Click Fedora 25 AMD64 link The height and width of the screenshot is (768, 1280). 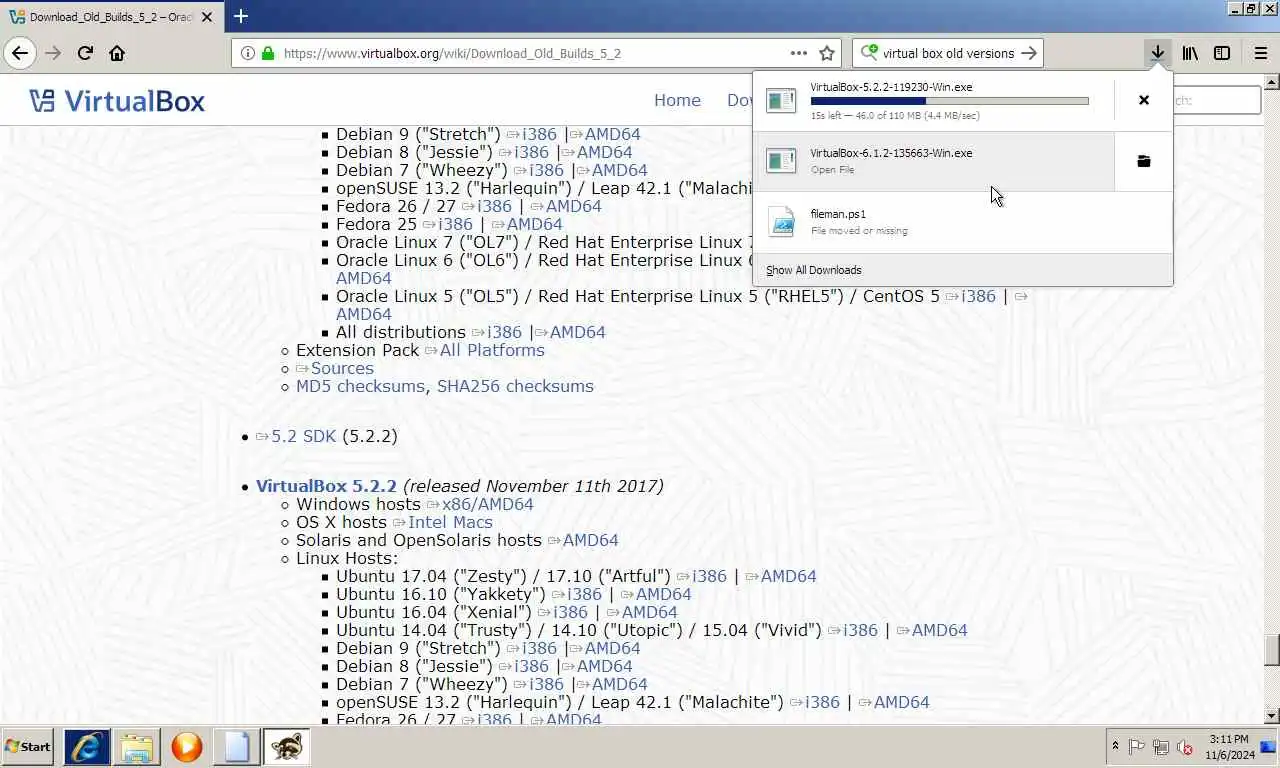[x=534, y=224]
